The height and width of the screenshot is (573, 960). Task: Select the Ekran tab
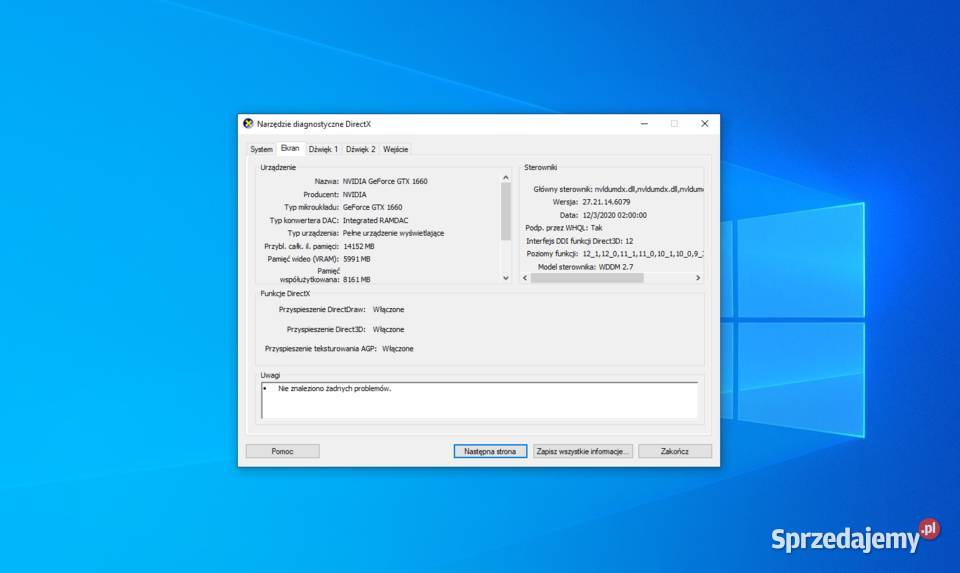pos(290,149)
